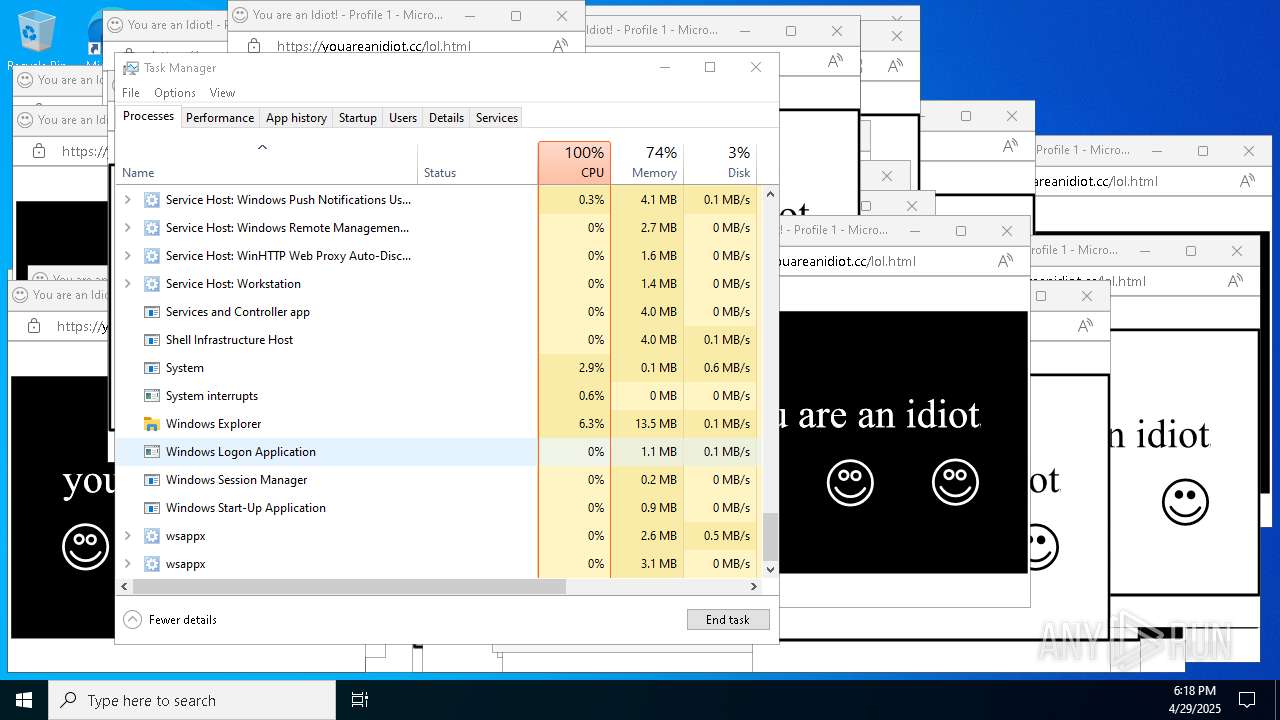
Task: Click the sort arrow above Name column
Action: [x=262, y=148]
